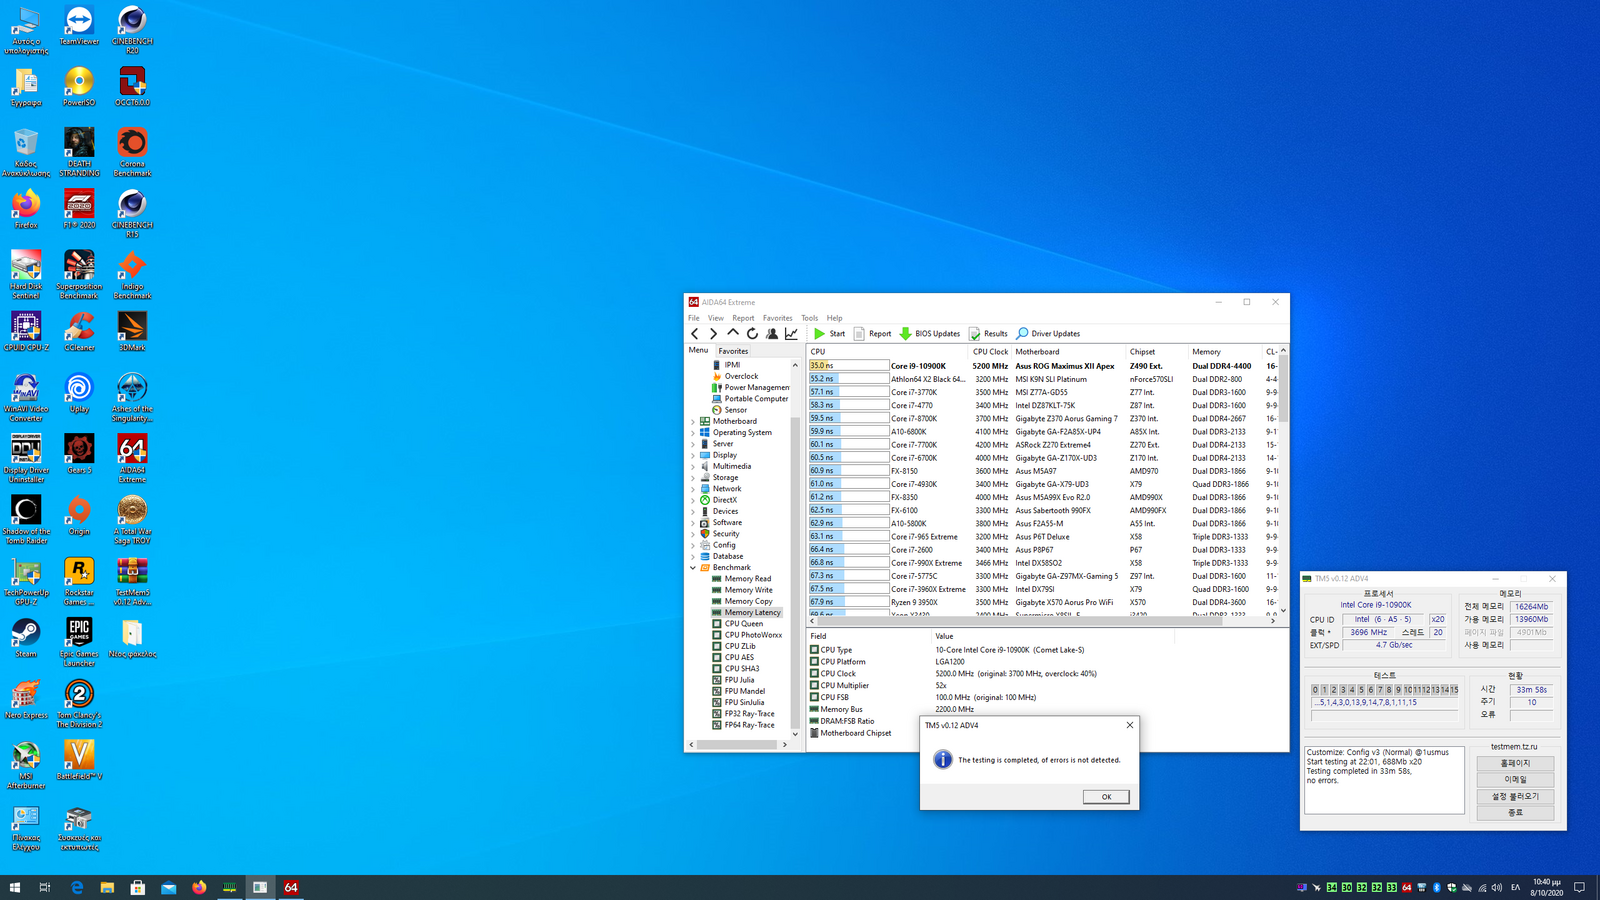Select the Ryzen 9 3950X result row
Image resolution: width=1600 pixels, height=900 pixels.
pos(1044,602)
